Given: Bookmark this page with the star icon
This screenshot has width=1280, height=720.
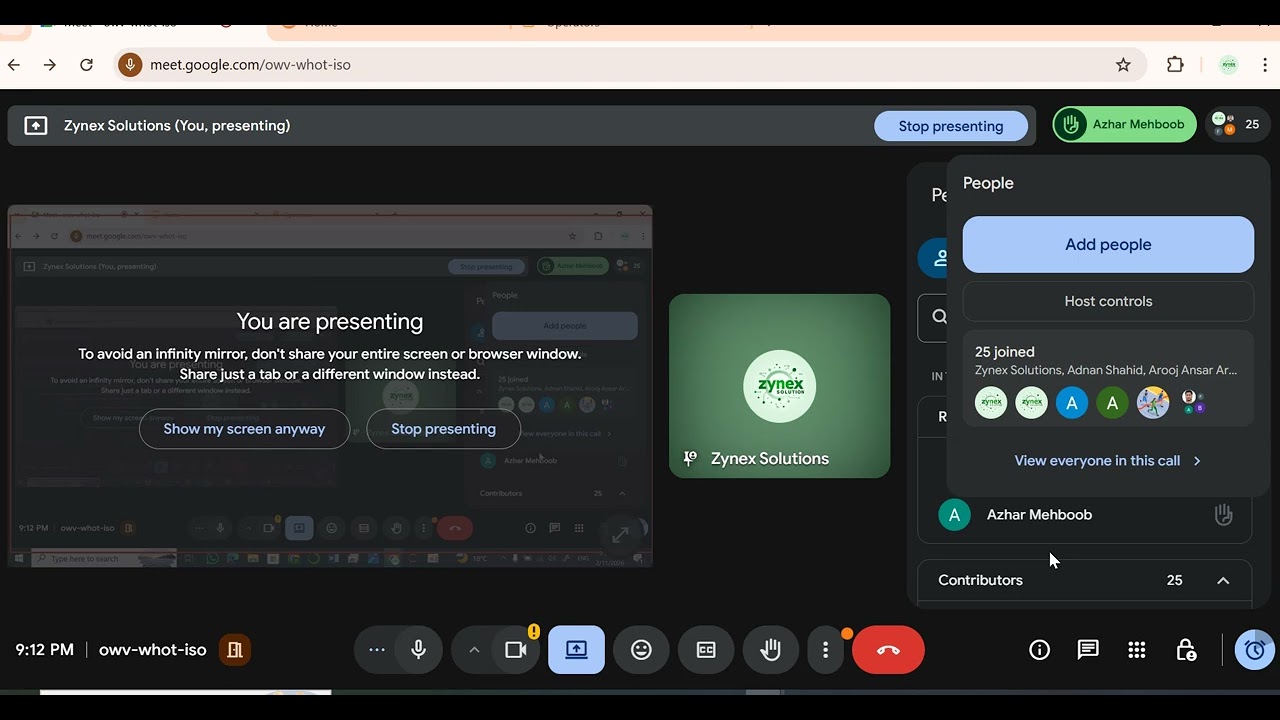Looking at the screenshot, I should click(1123, 65).
